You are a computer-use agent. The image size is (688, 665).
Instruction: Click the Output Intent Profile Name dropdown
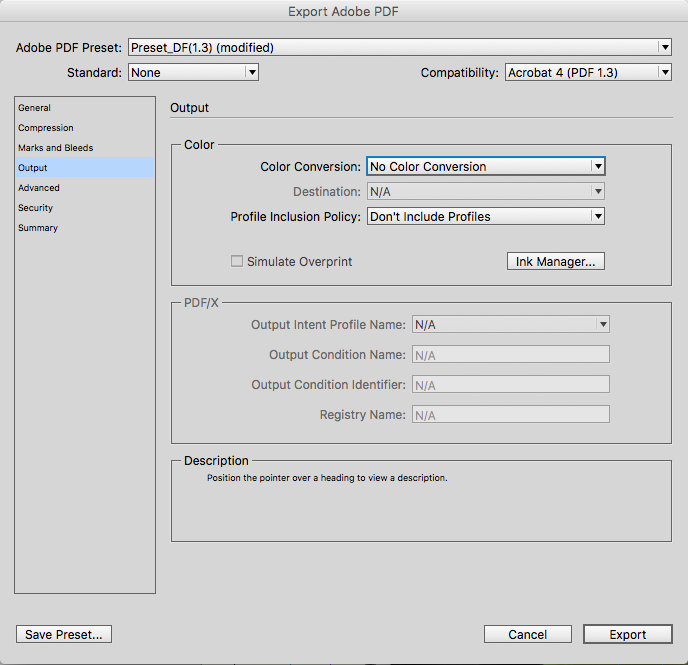[x=510, y=324]
